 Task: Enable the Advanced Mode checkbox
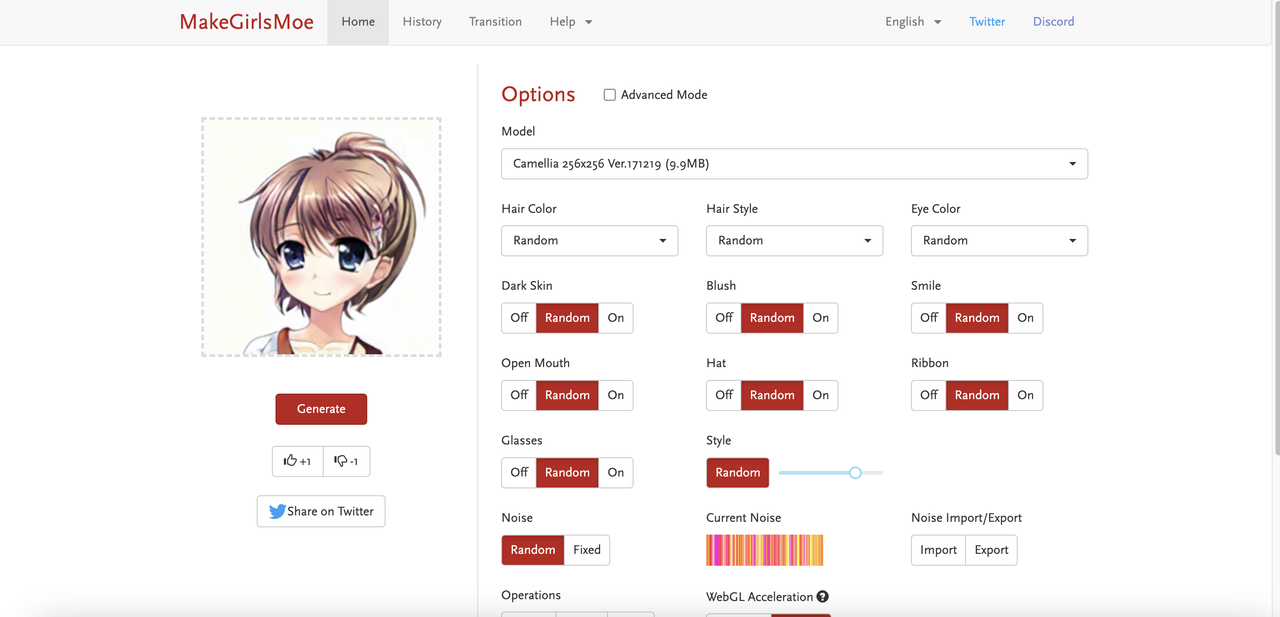(609, 95)
